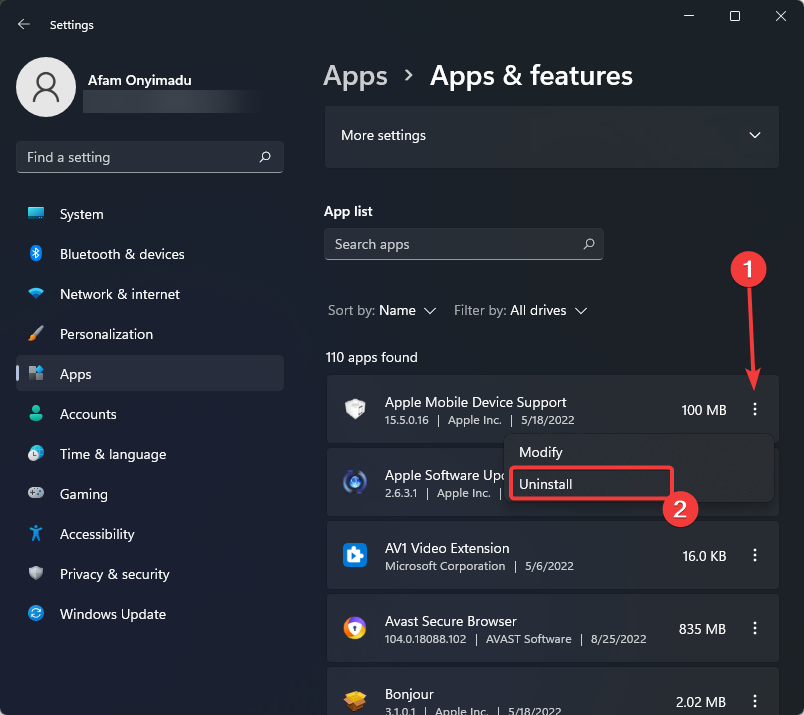The width and height of the screenshot is (804, 715).
Task: Click the Accounts person icon
Action: (36, 413)
